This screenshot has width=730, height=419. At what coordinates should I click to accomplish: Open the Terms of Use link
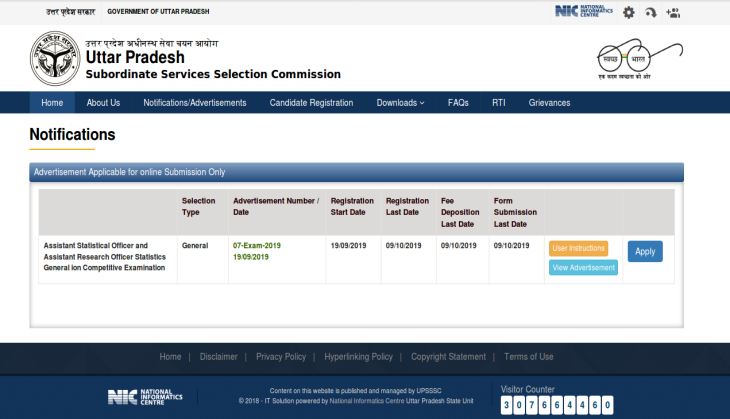coord(528,357)
